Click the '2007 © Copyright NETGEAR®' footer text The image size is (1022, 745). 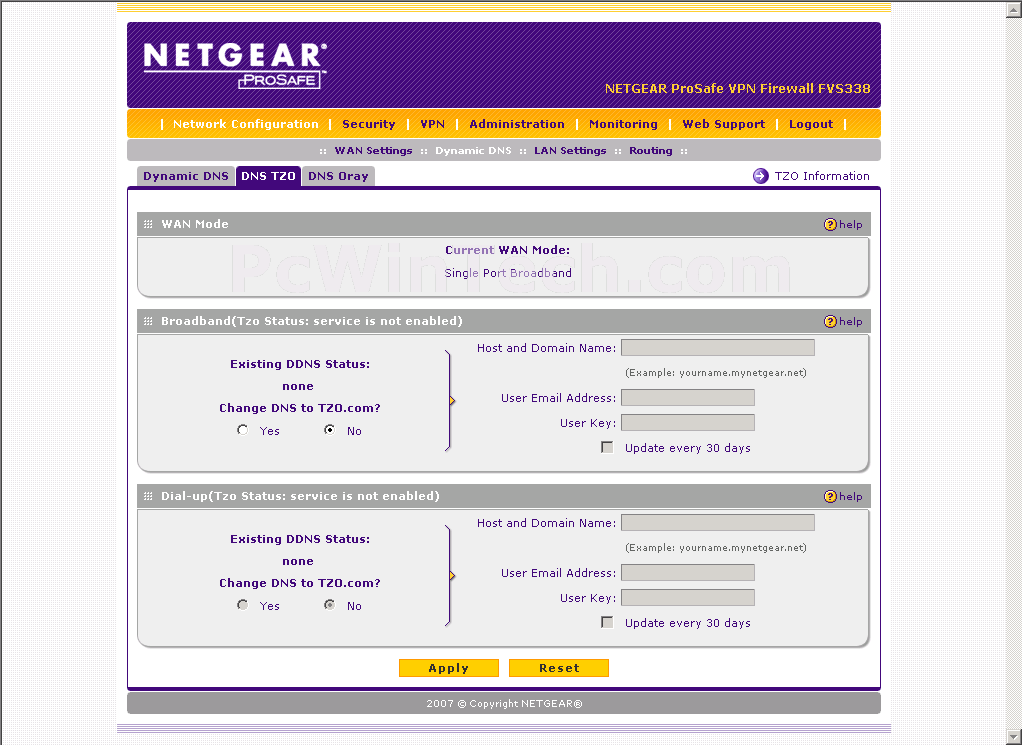pos(504,704)
